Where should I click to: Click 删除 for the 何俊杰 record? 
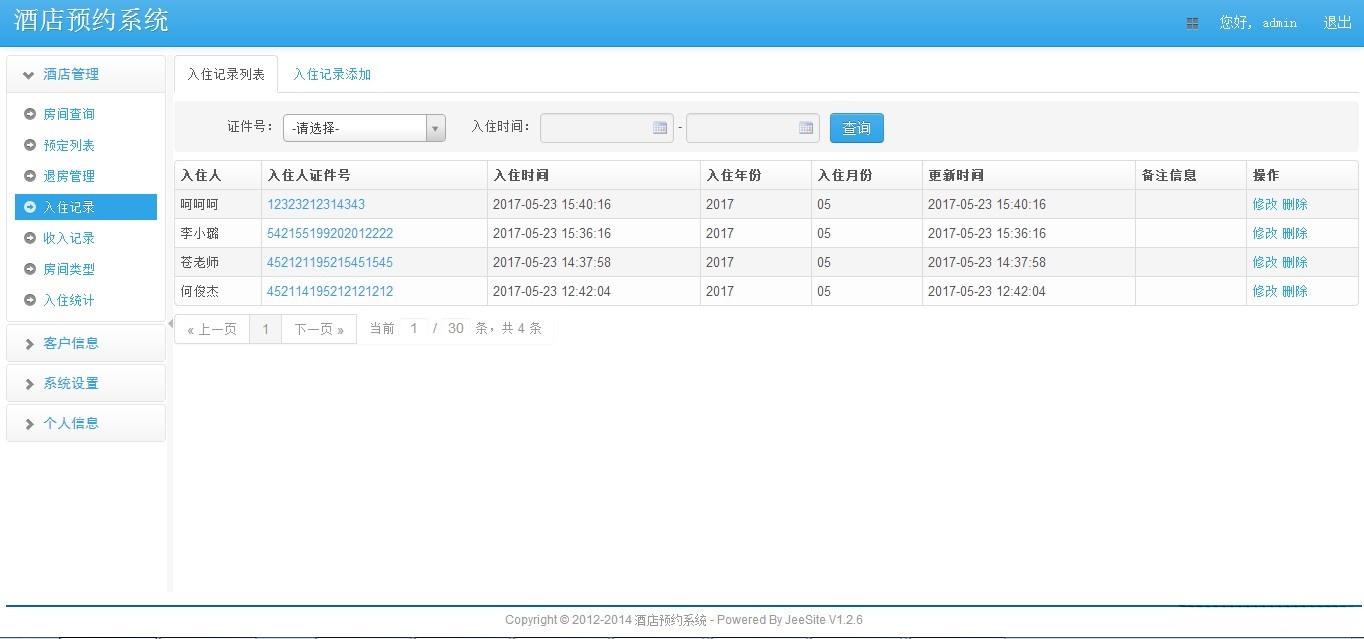pyautogui.click(x=1295, y=291)
